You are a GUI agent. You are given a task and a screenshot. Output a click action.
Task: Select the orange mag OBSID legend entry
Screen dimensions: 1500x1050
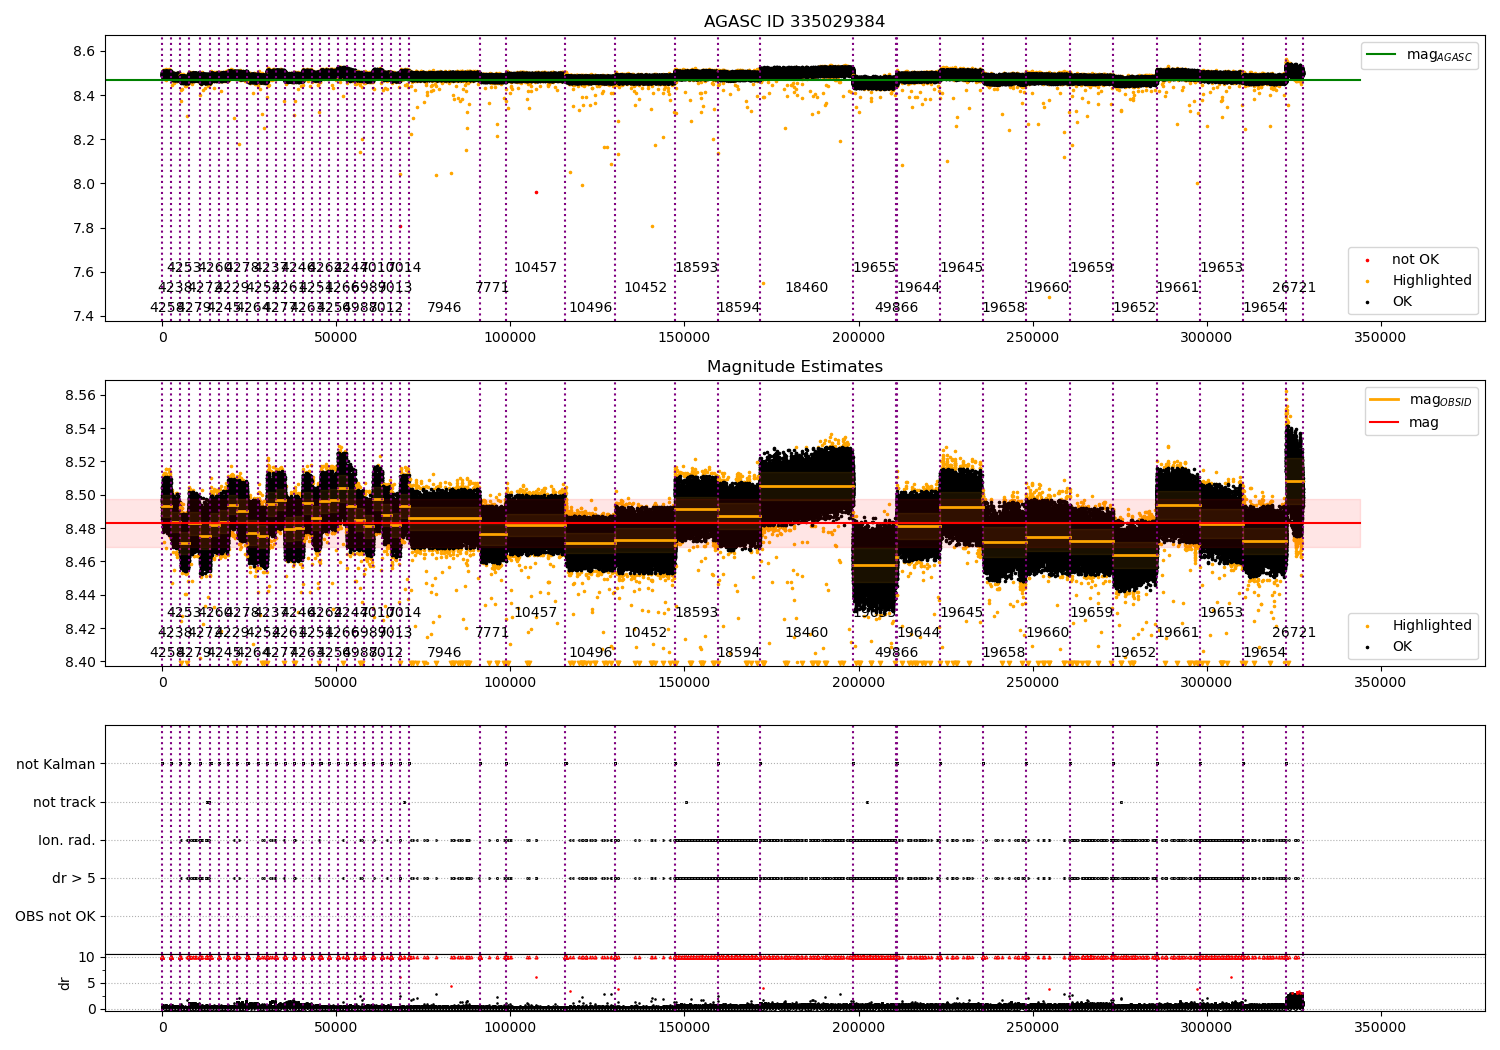[1421, 400]
